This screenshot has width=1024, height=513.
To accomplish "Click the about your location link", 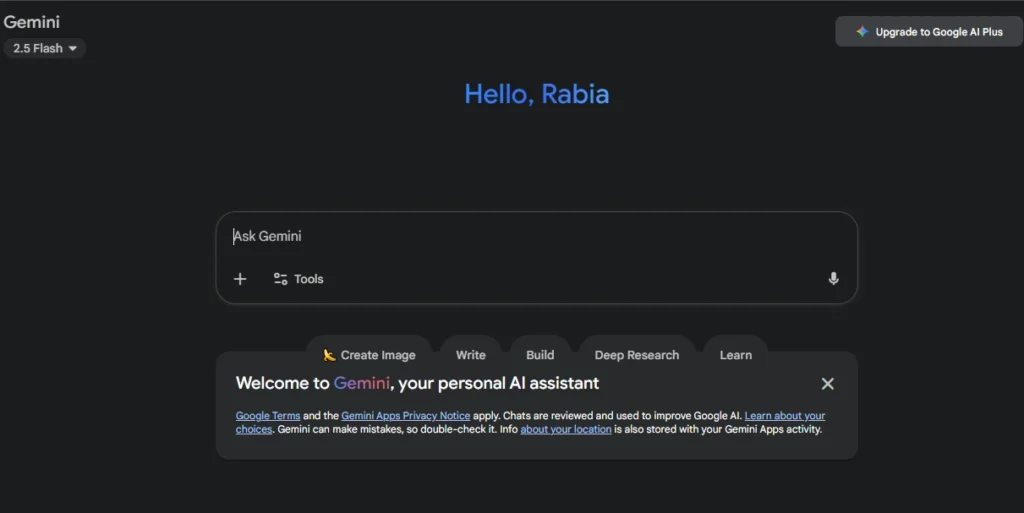I will pyautogui.click(x=565, y=430).
